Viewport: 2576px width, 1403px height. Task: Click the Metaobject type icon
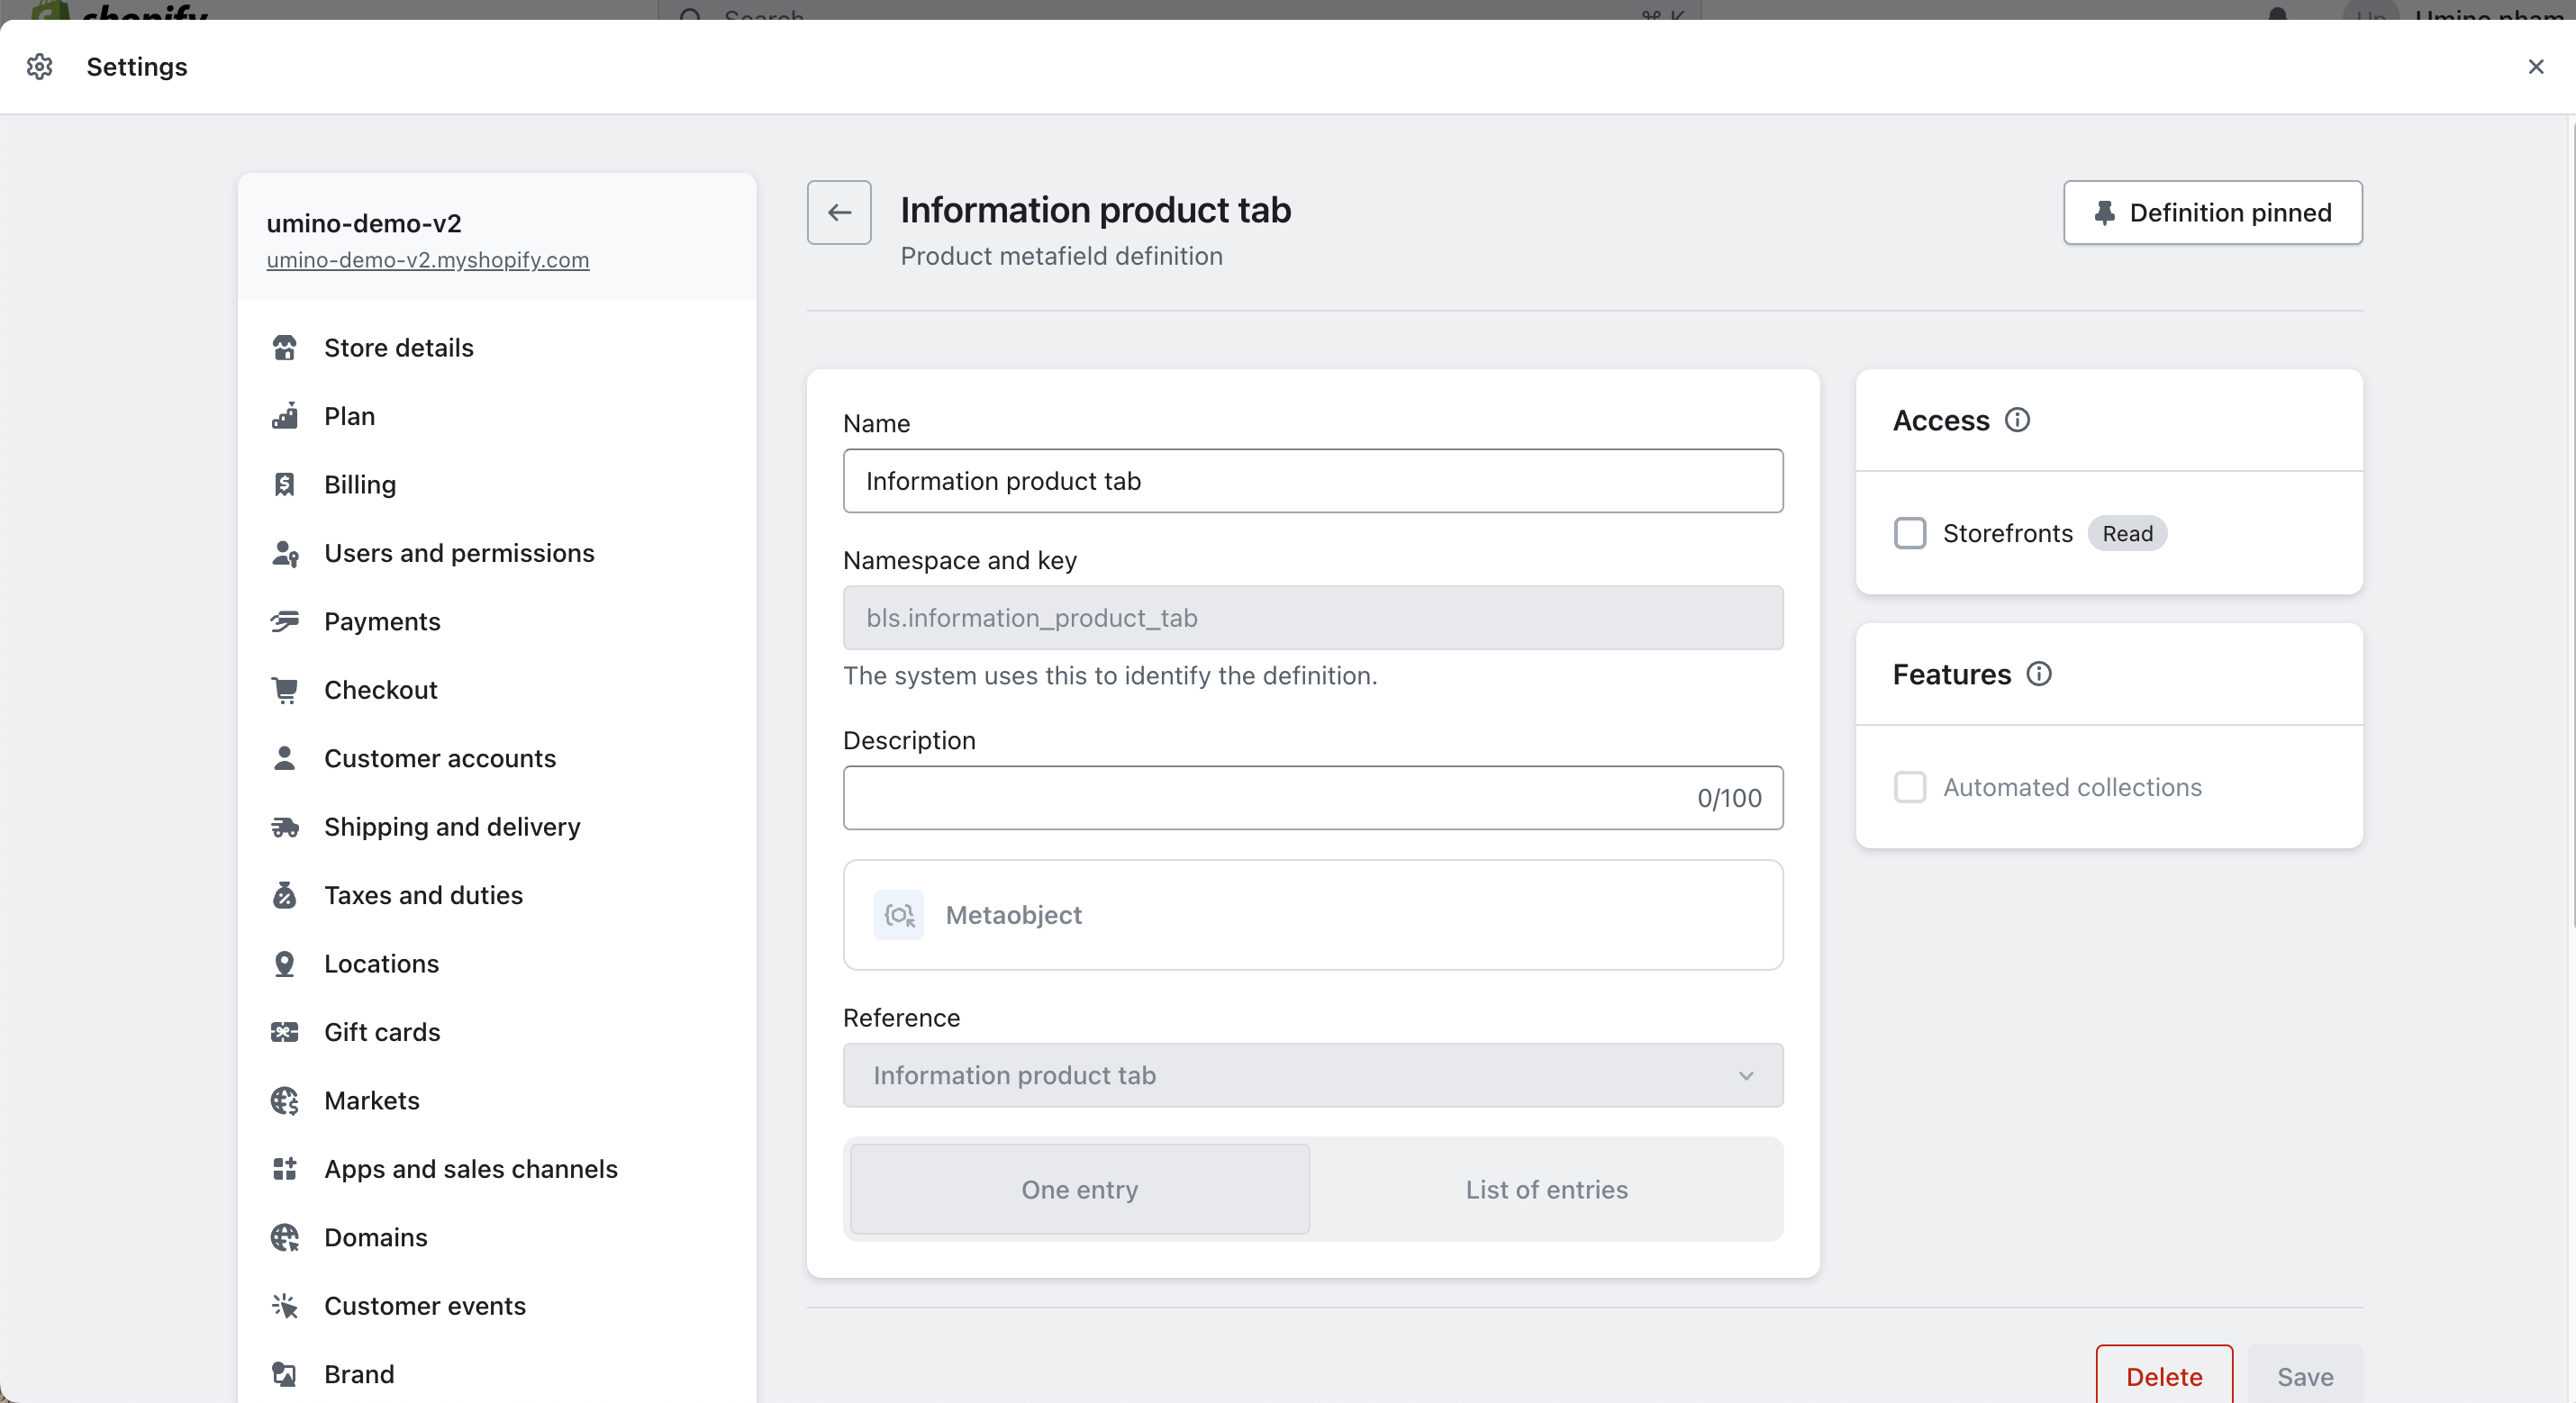tap(898, 914)
